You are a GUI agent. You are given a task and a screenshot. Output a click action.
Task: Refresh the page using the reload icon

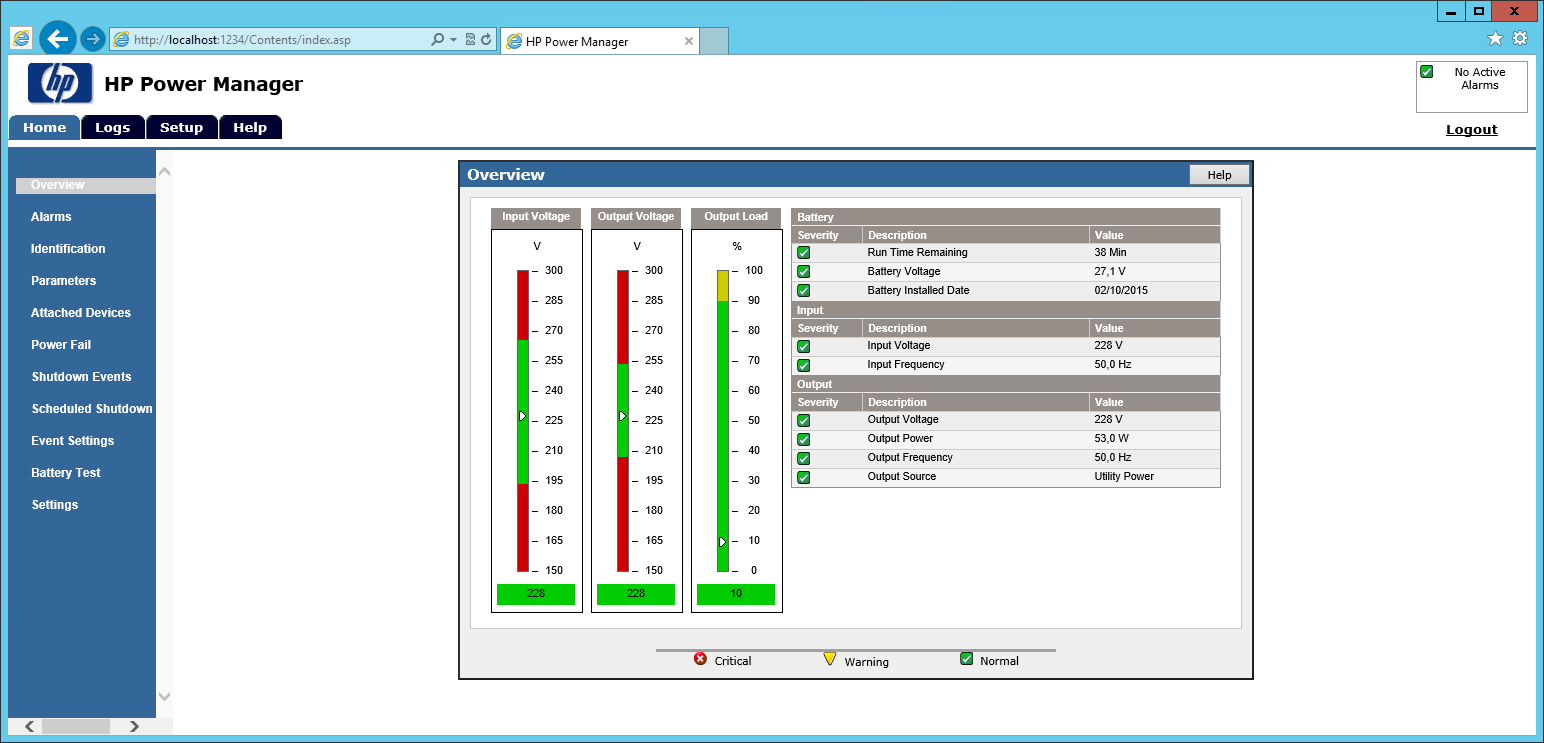pyautogui.click(x=486, y=40)
